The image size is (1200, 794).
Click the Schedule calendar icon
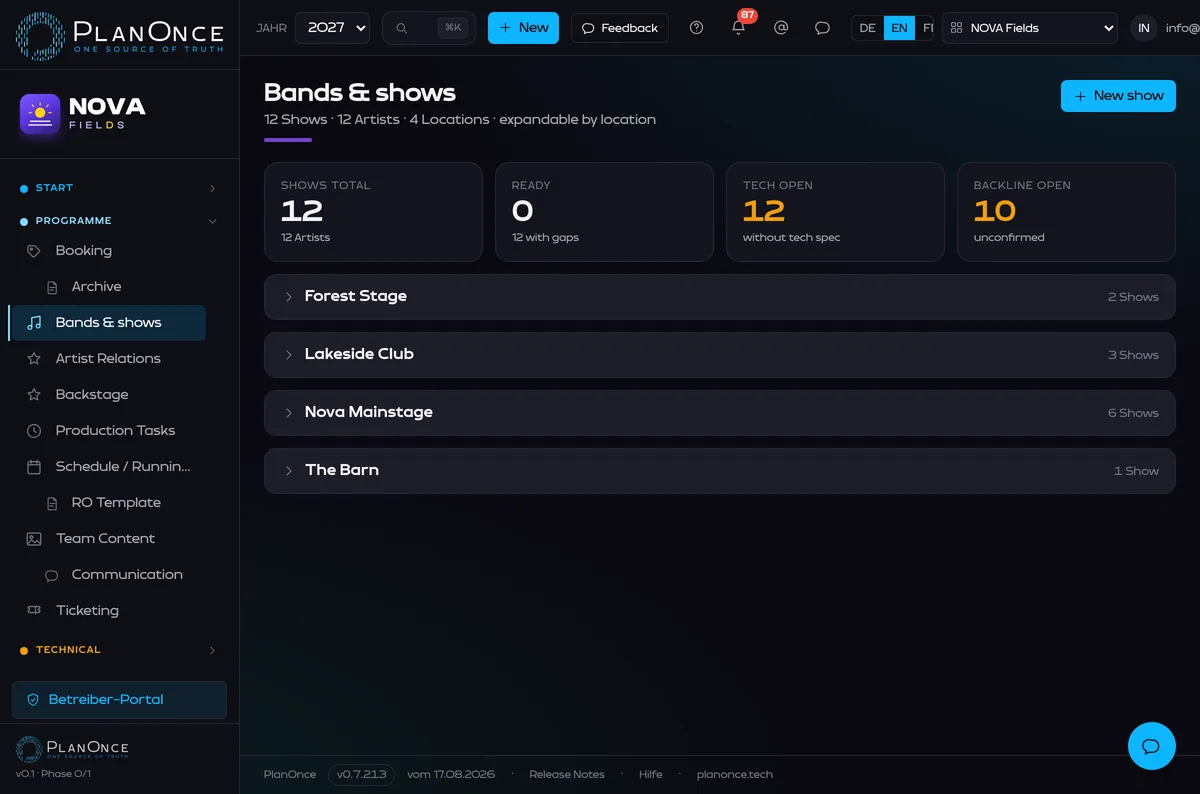pos(34,467)
